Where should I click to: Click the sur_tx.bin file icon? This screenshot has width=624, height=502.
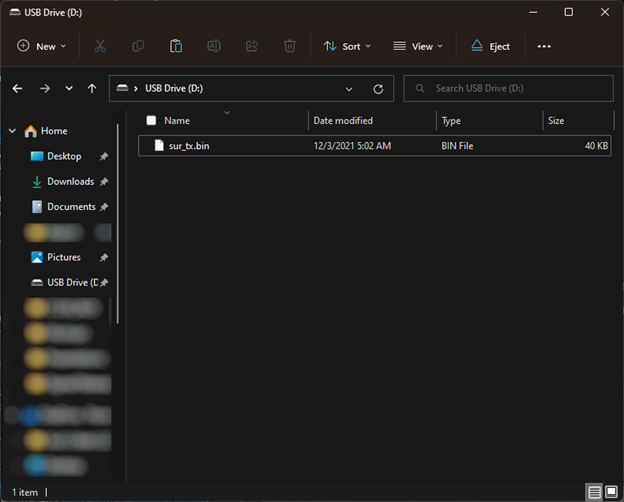(x=159, y=146)
